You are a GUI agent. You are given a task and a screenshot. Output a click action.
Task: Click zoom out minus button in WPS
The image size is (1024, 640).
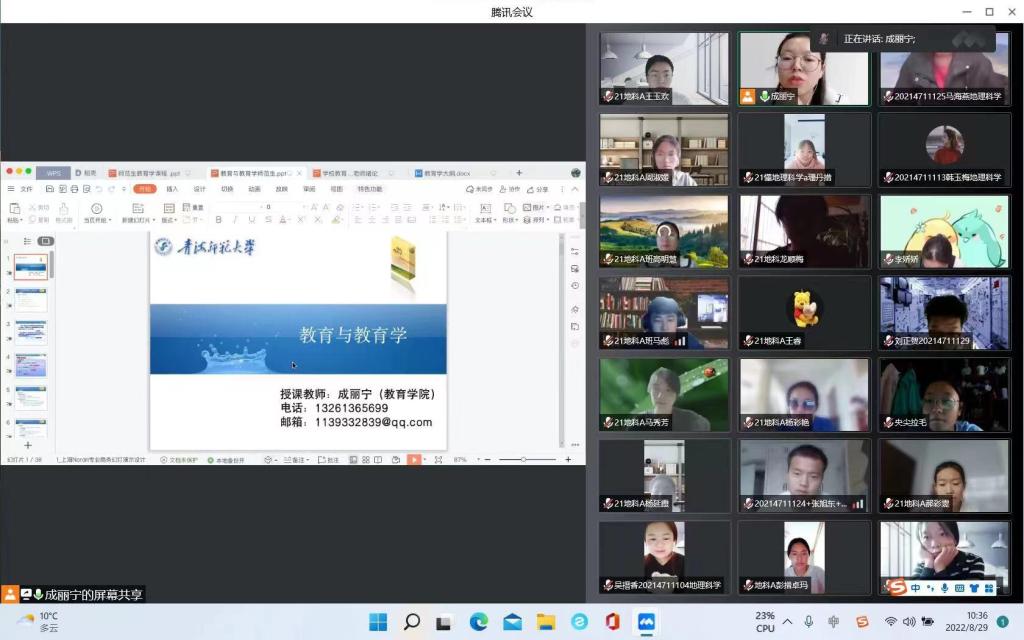click(487, 460)
